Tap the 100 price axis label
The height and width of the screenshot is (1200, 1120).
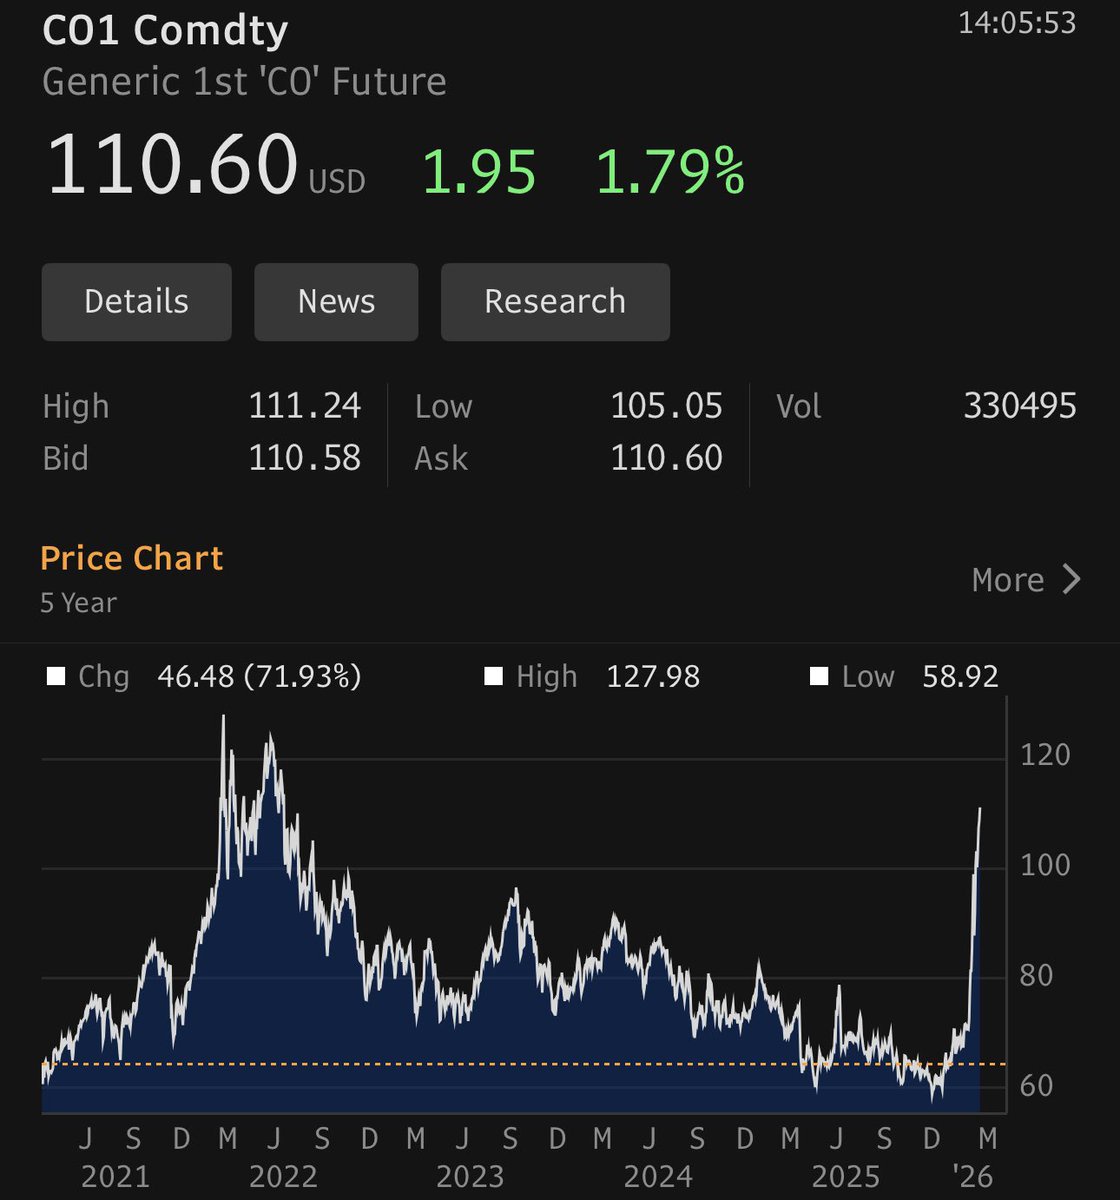click(1045, 865)
